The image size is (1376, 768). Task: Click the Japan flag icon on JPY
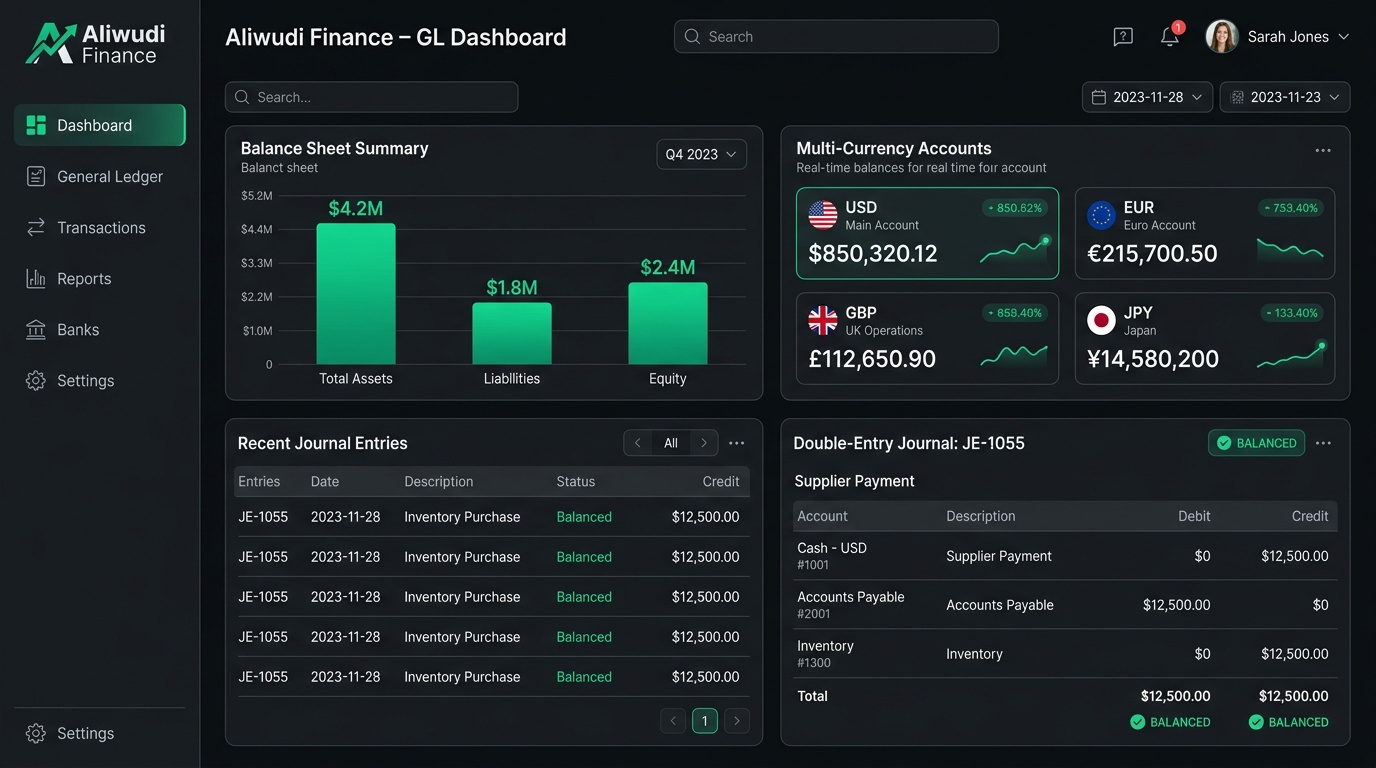[1101, 320]
